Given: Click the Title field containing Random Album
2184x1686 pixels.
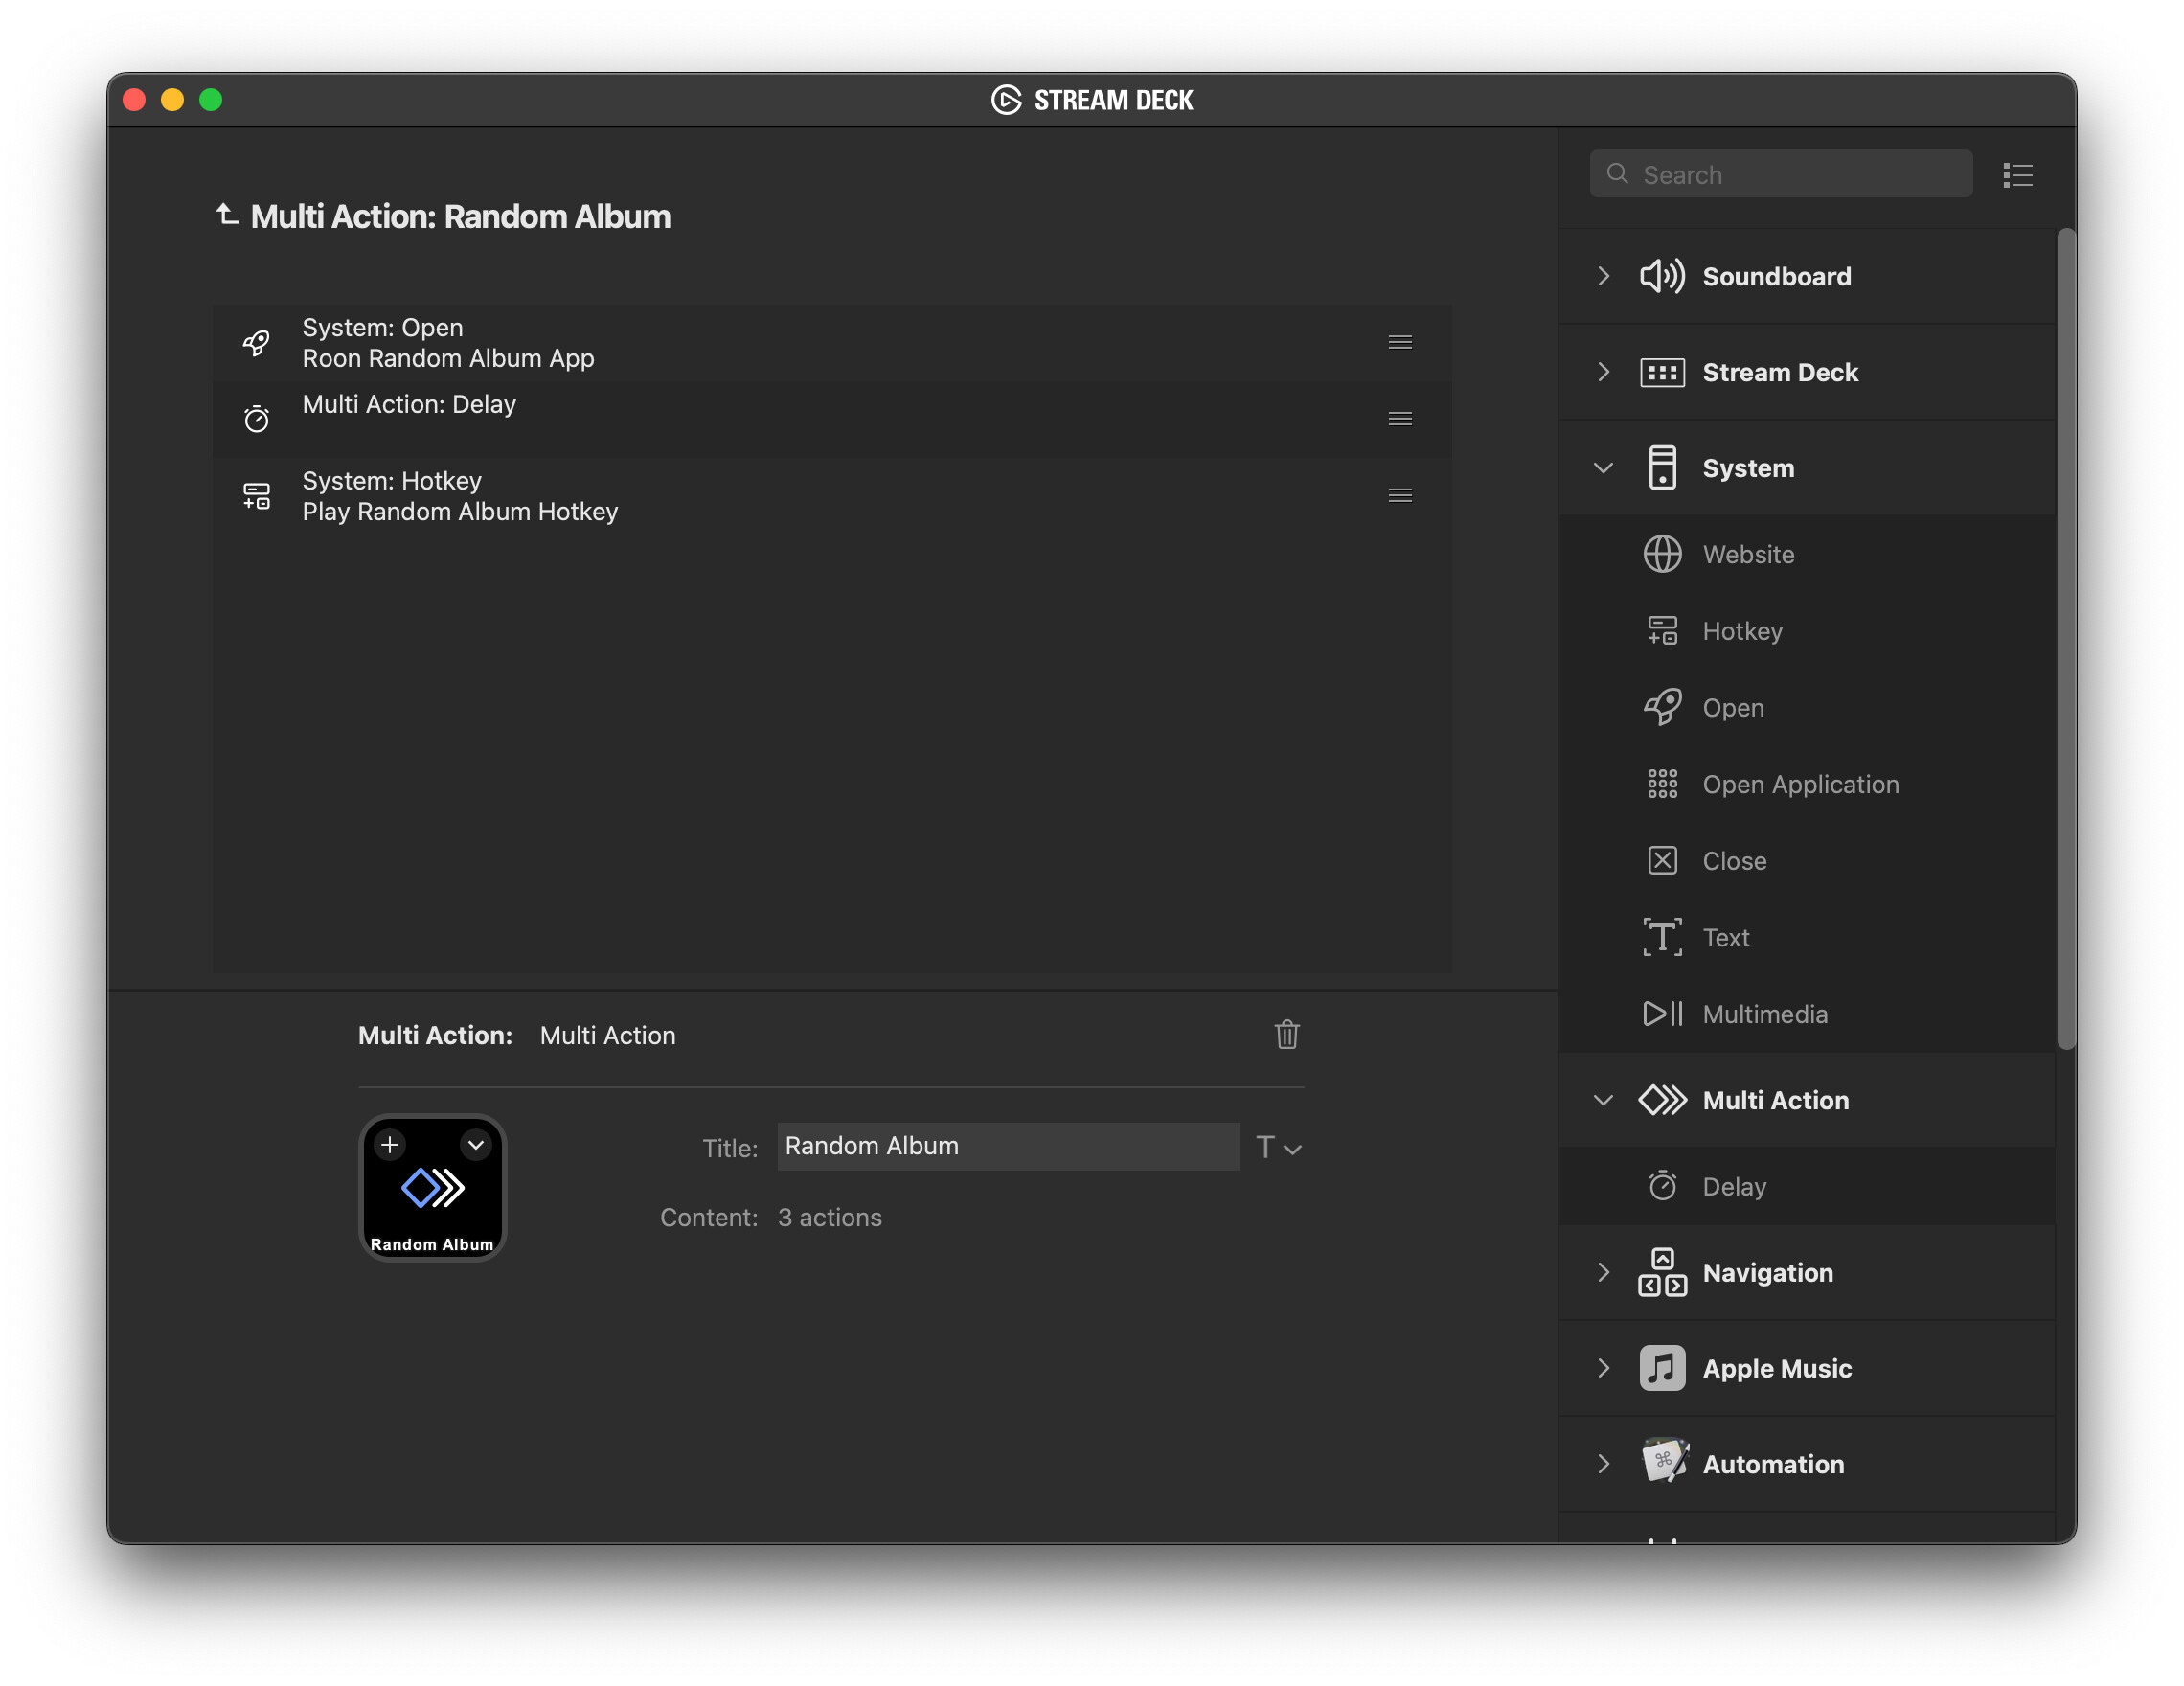Looking at the screenshot, I should pos(1007,1146).
